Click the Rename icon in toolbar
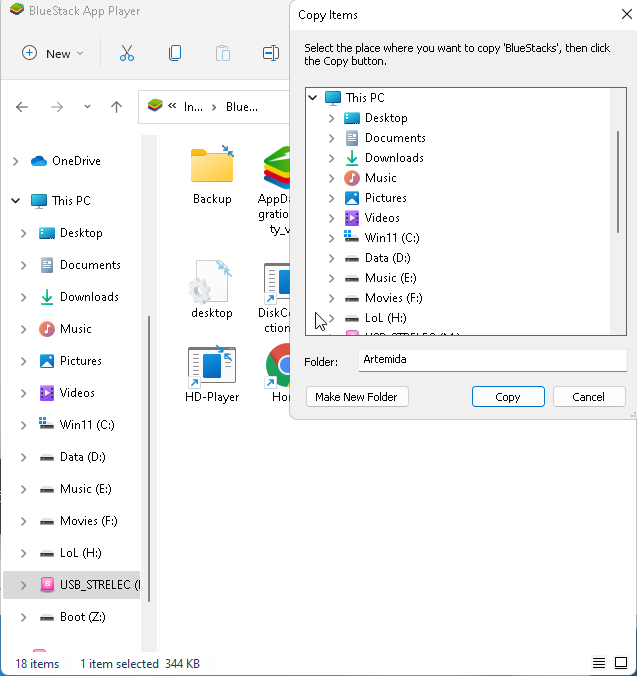The height and width of the screenshot is (676, 637). coord(271,53)
